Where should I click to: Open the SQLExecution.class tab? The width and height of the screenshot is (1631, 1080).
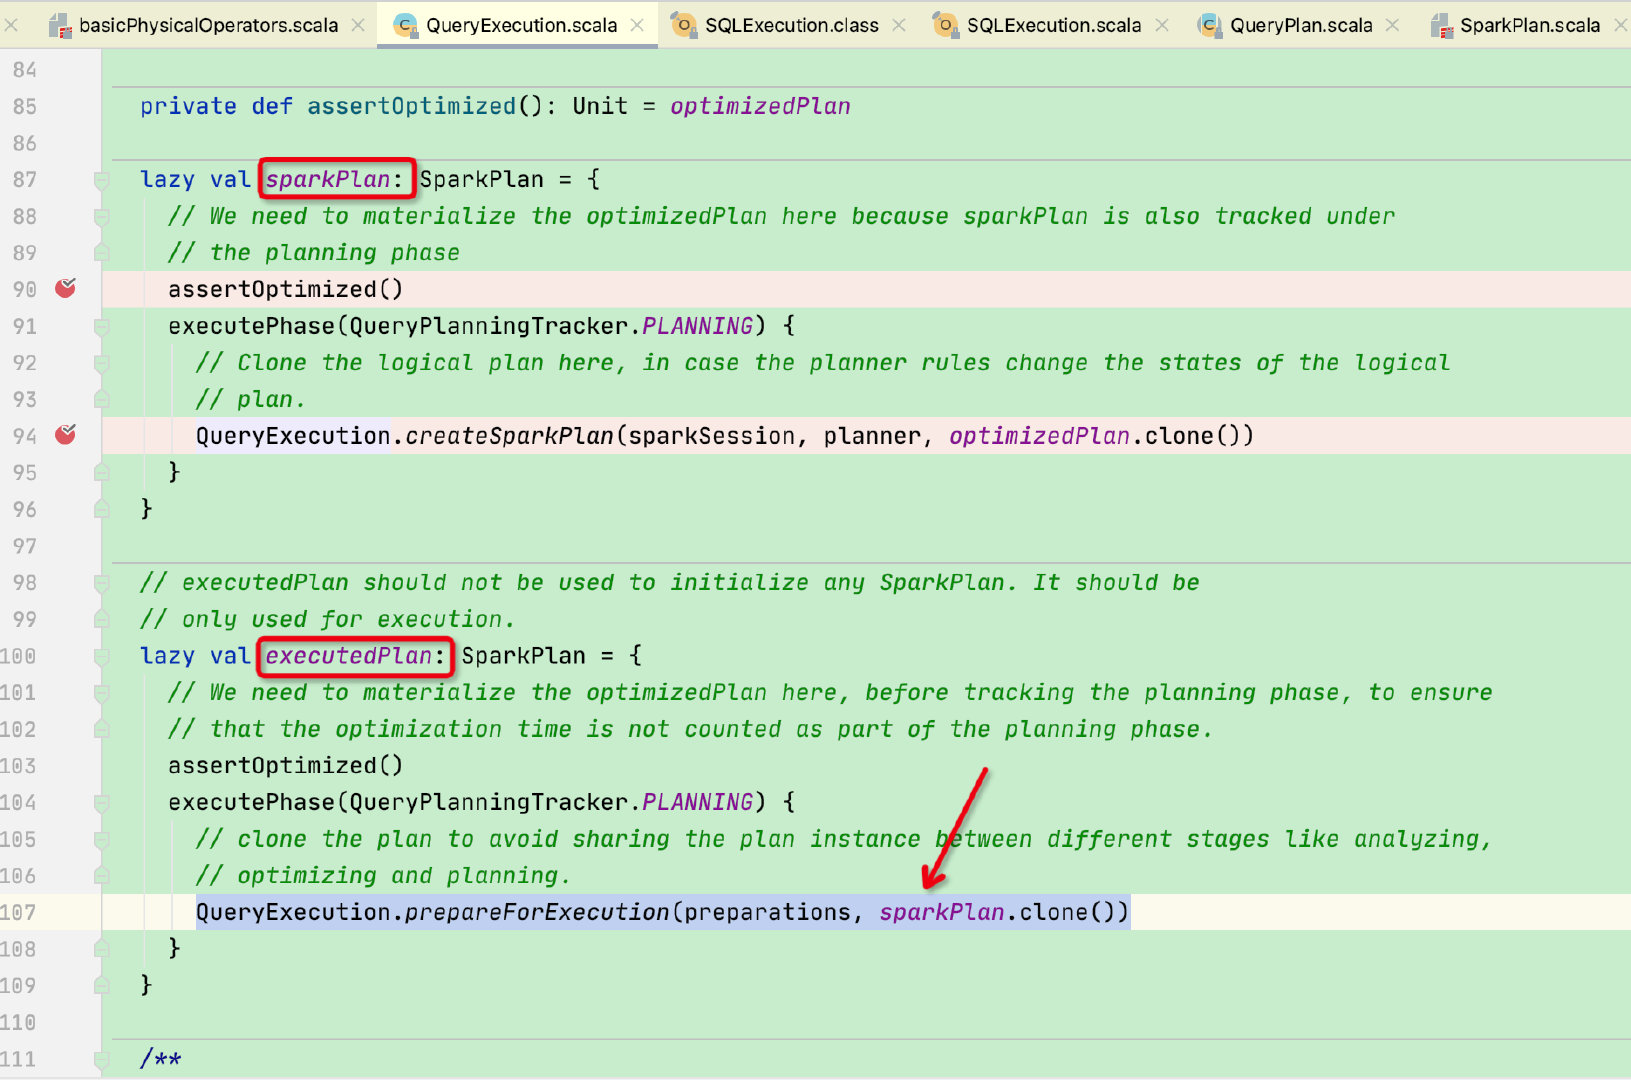791,25
